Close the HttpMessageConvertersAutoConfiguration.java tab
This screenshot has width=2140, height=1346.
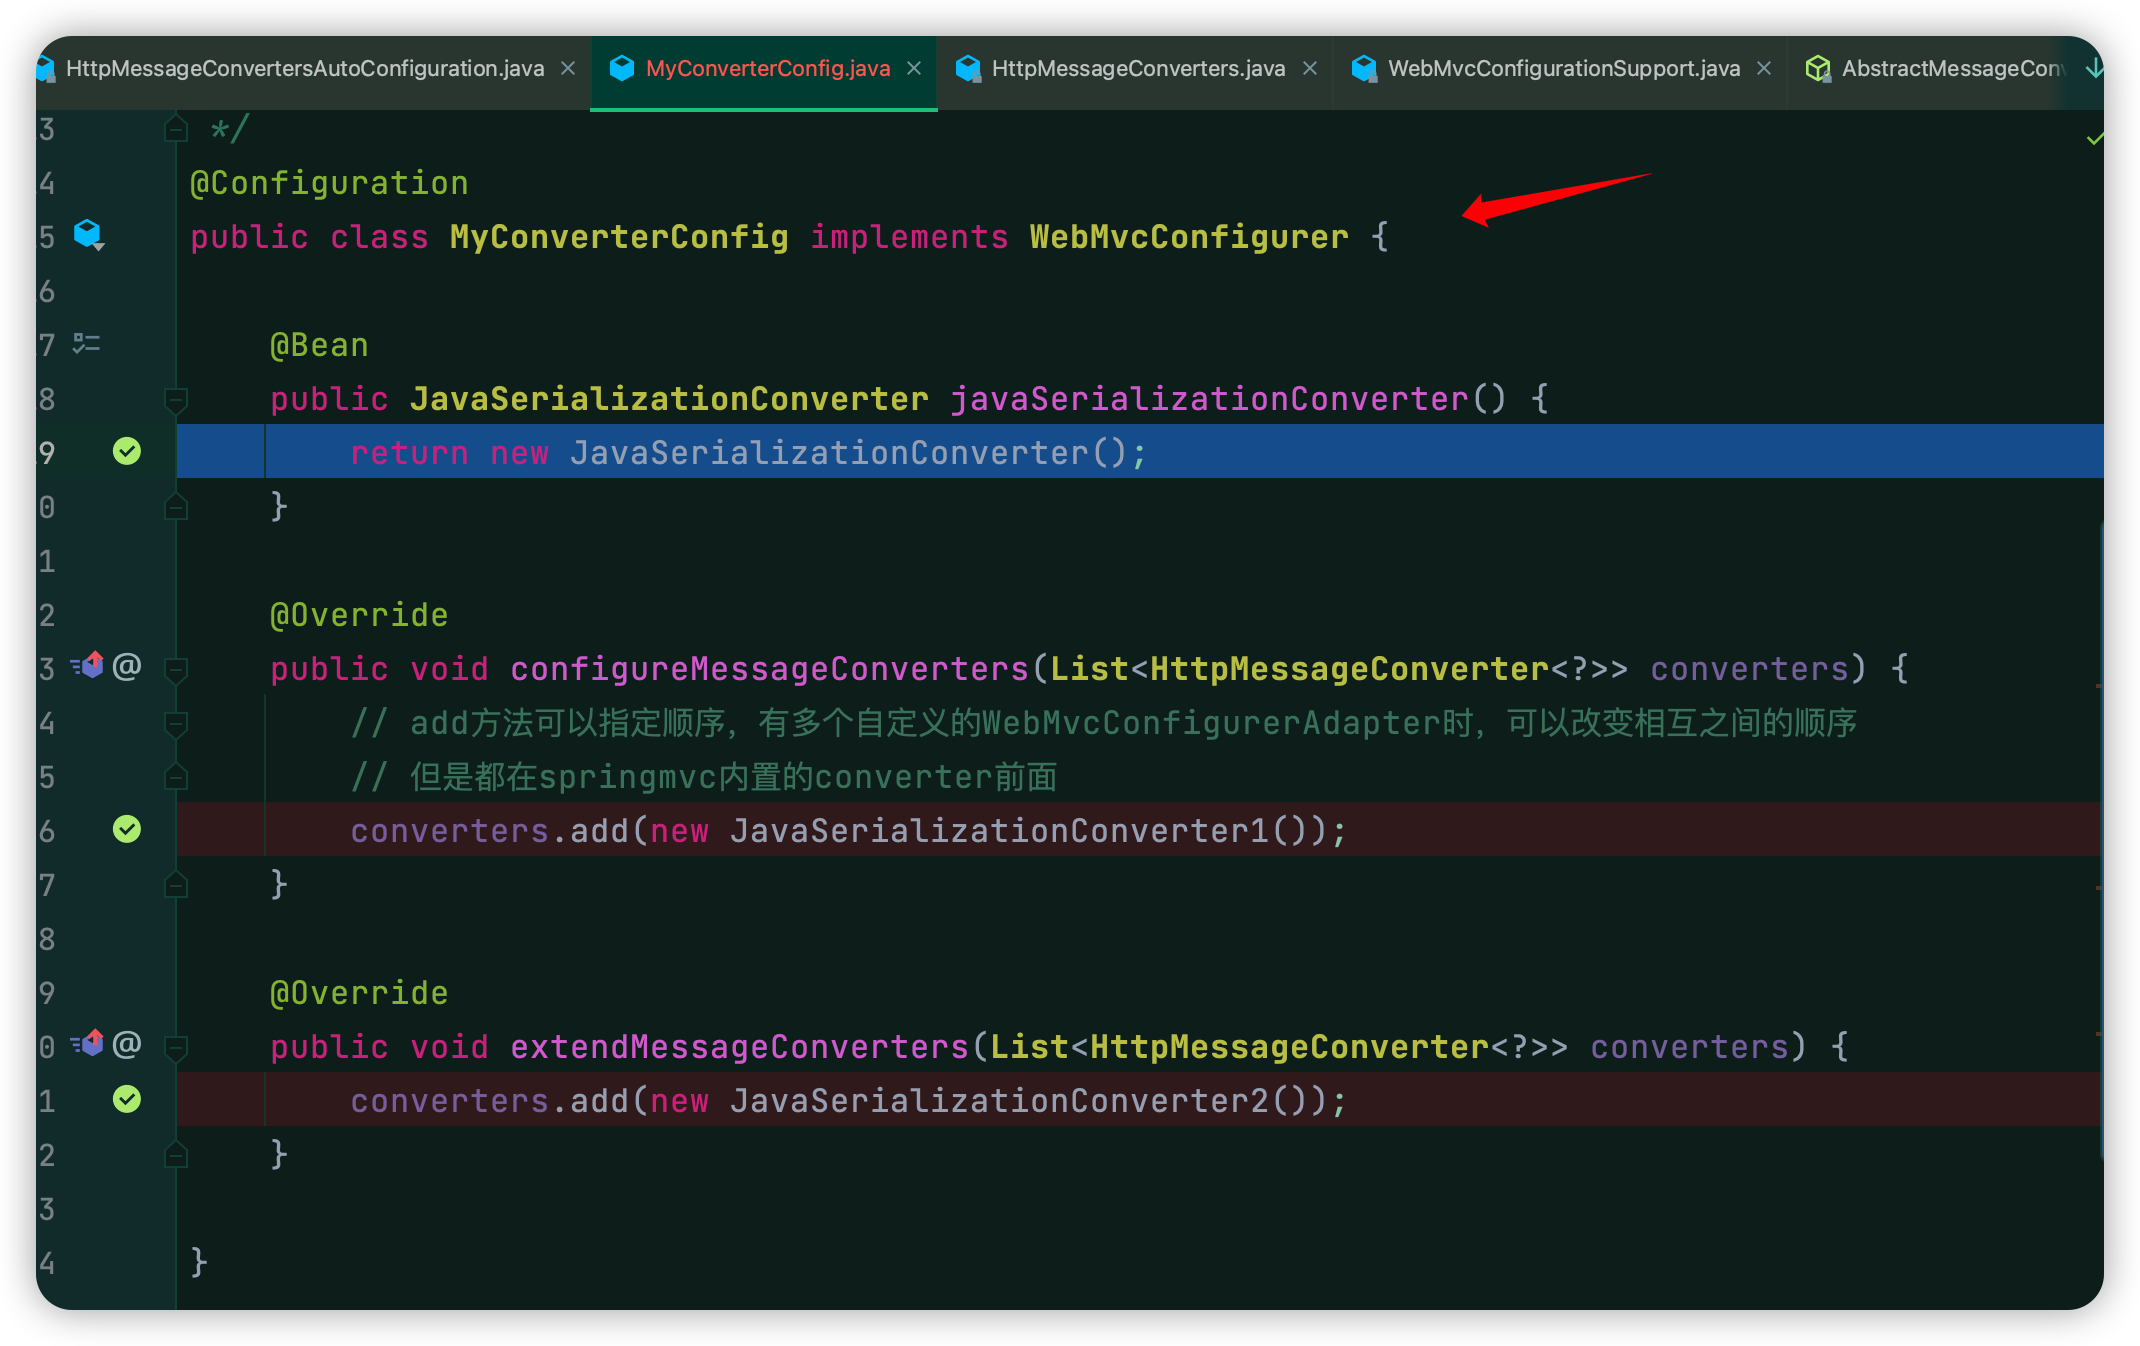pos(568,68)
